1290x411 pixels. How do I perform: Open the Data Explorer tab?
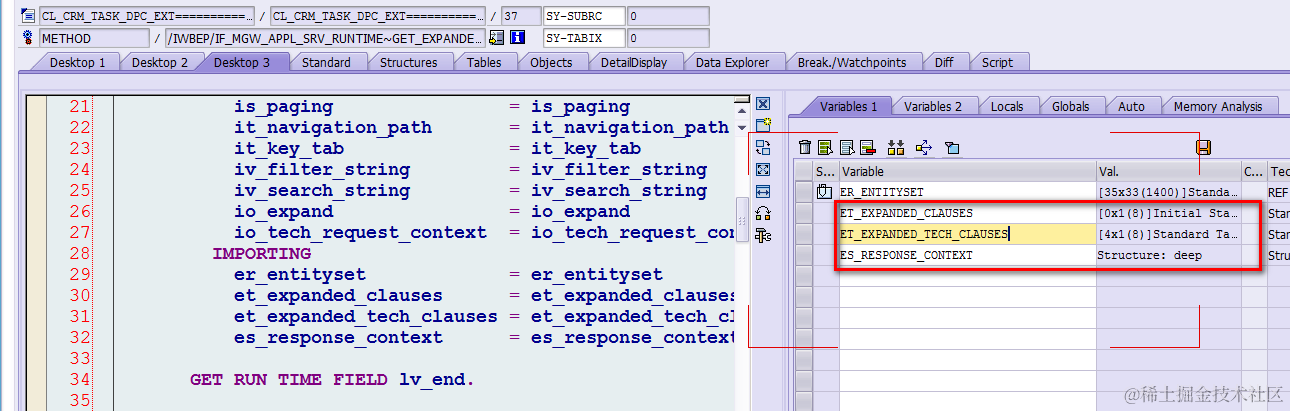[732, 62]
